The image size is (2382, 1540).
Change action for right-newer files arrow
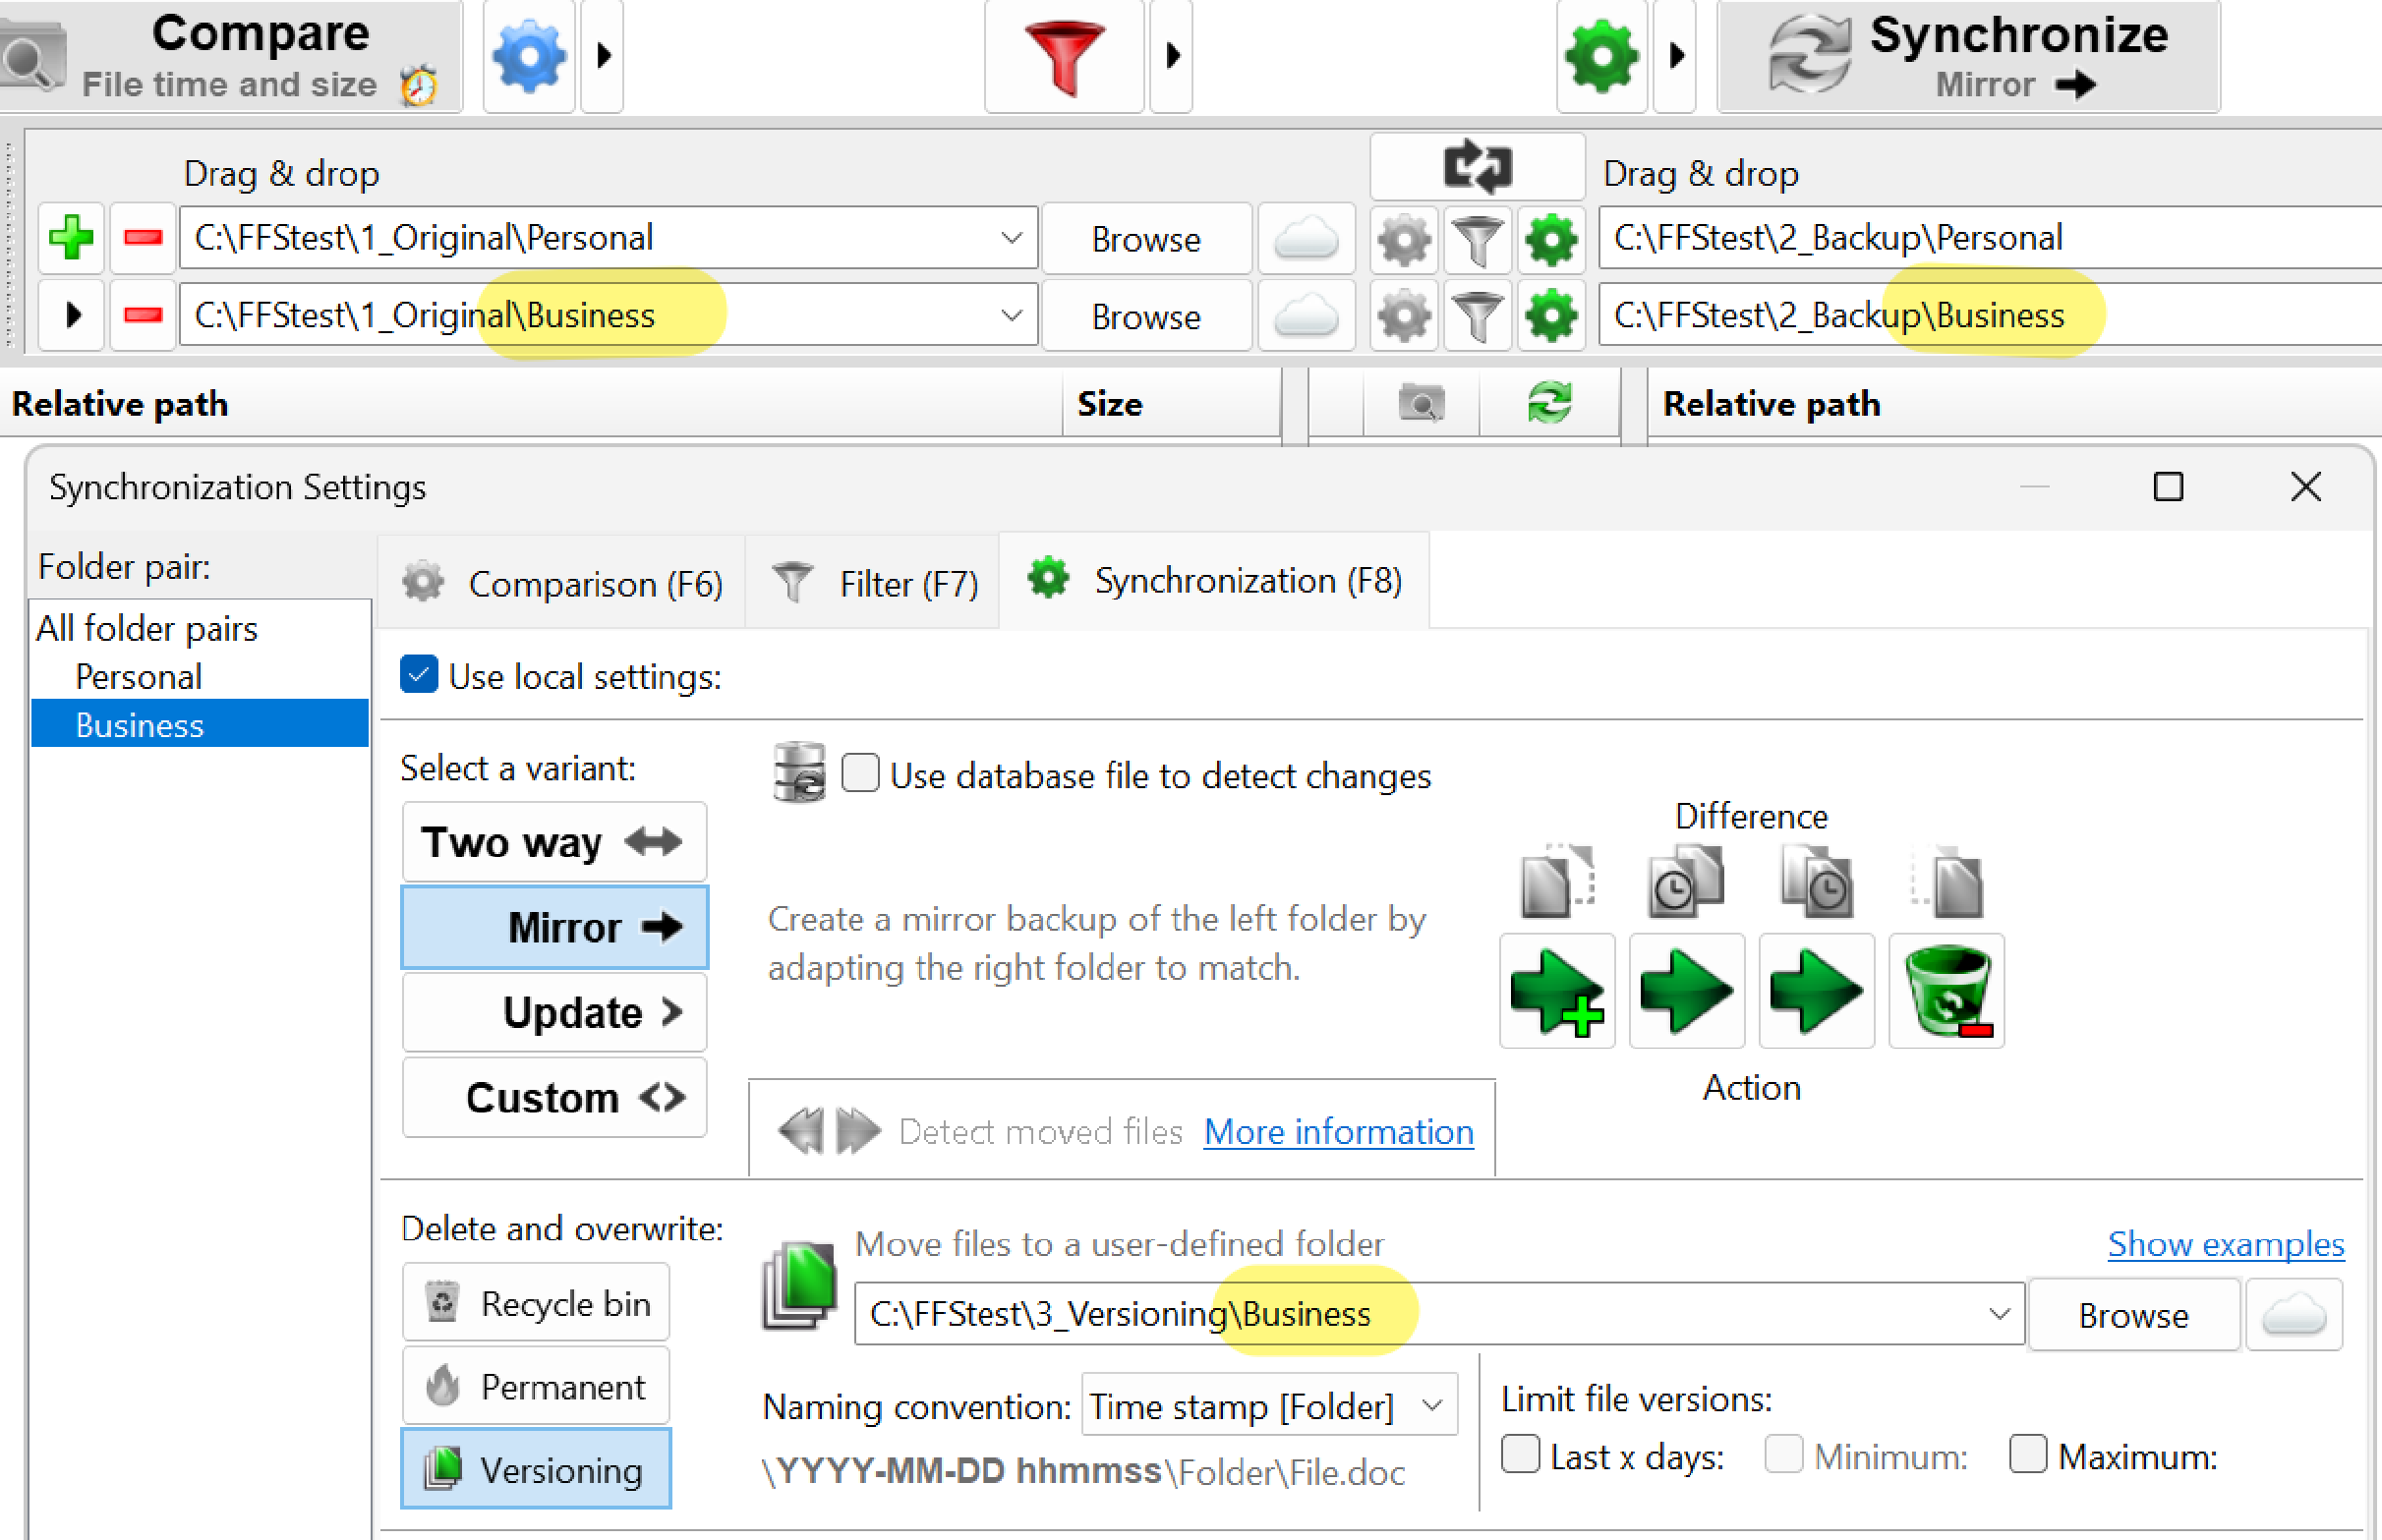click(1816, 991)
